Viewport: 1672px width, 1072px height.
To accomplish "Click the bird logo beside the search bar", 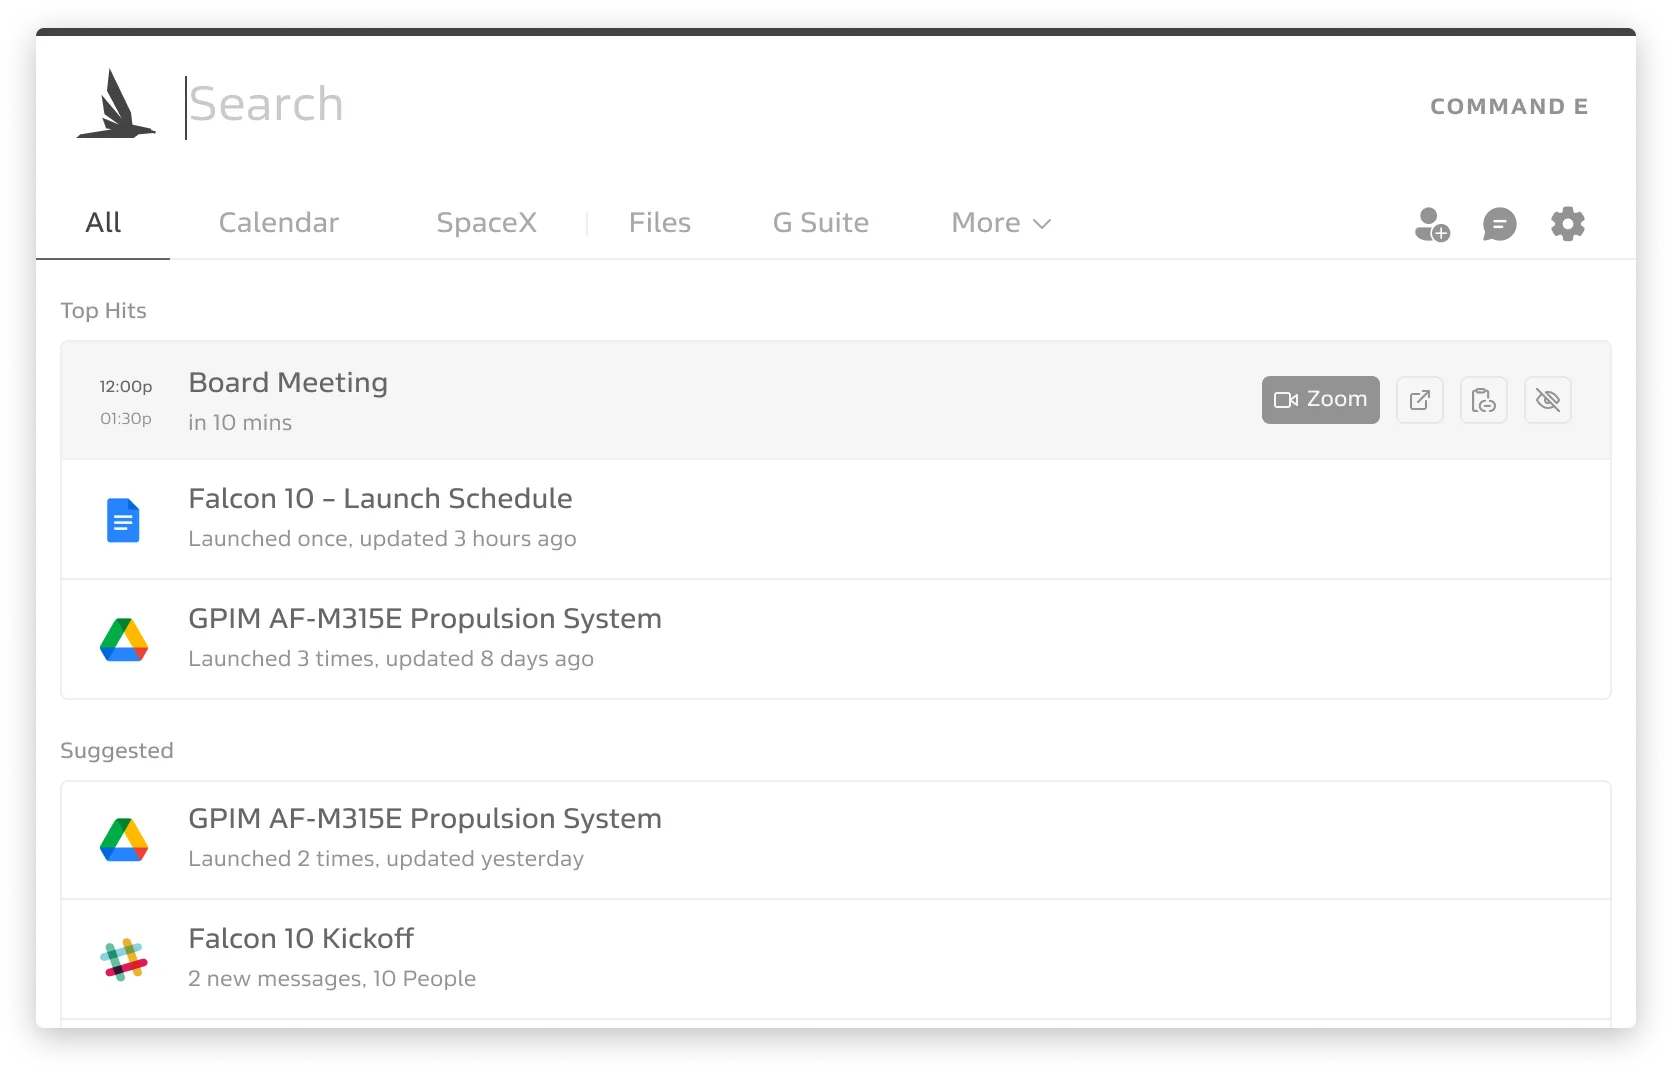I will (x=115, y=104).
